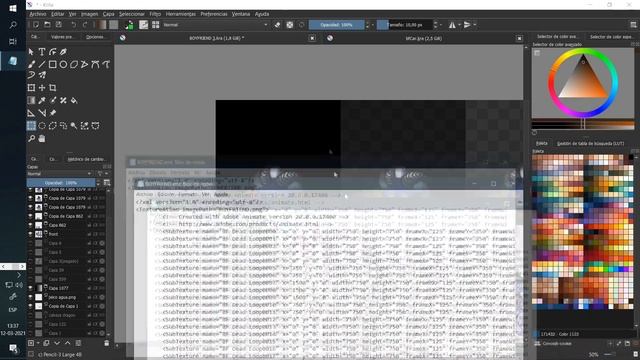Screen dimensions: 640x360
Task: Select the Gradient tool
Action: click(31, 100)
